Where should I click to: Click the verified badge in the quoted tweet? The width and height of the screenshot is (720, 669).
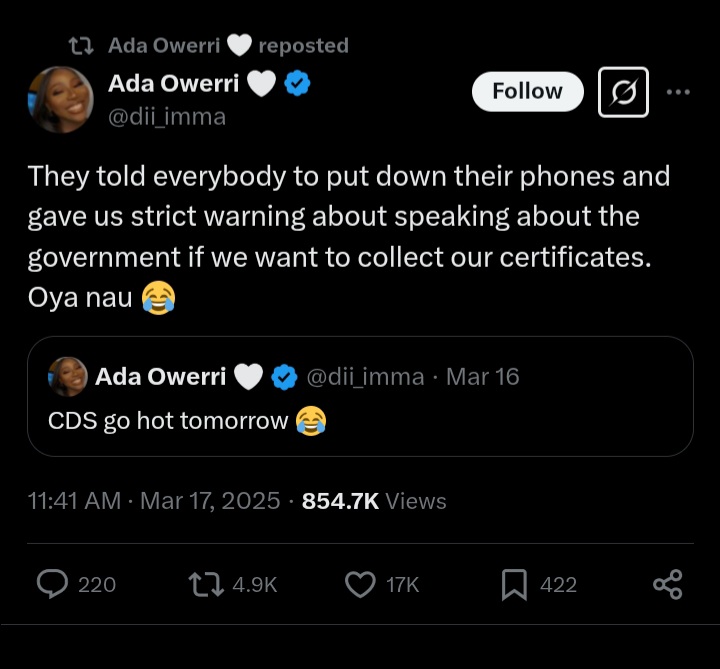[284, 377]
